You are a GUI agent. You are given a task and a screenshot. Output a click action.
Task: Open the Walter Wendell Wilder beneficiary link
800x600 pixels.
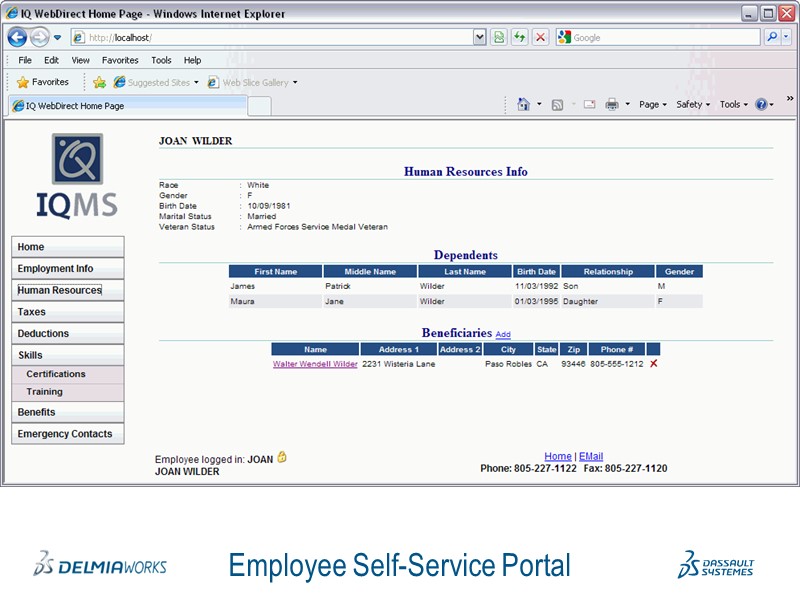[x=313, y=364]
